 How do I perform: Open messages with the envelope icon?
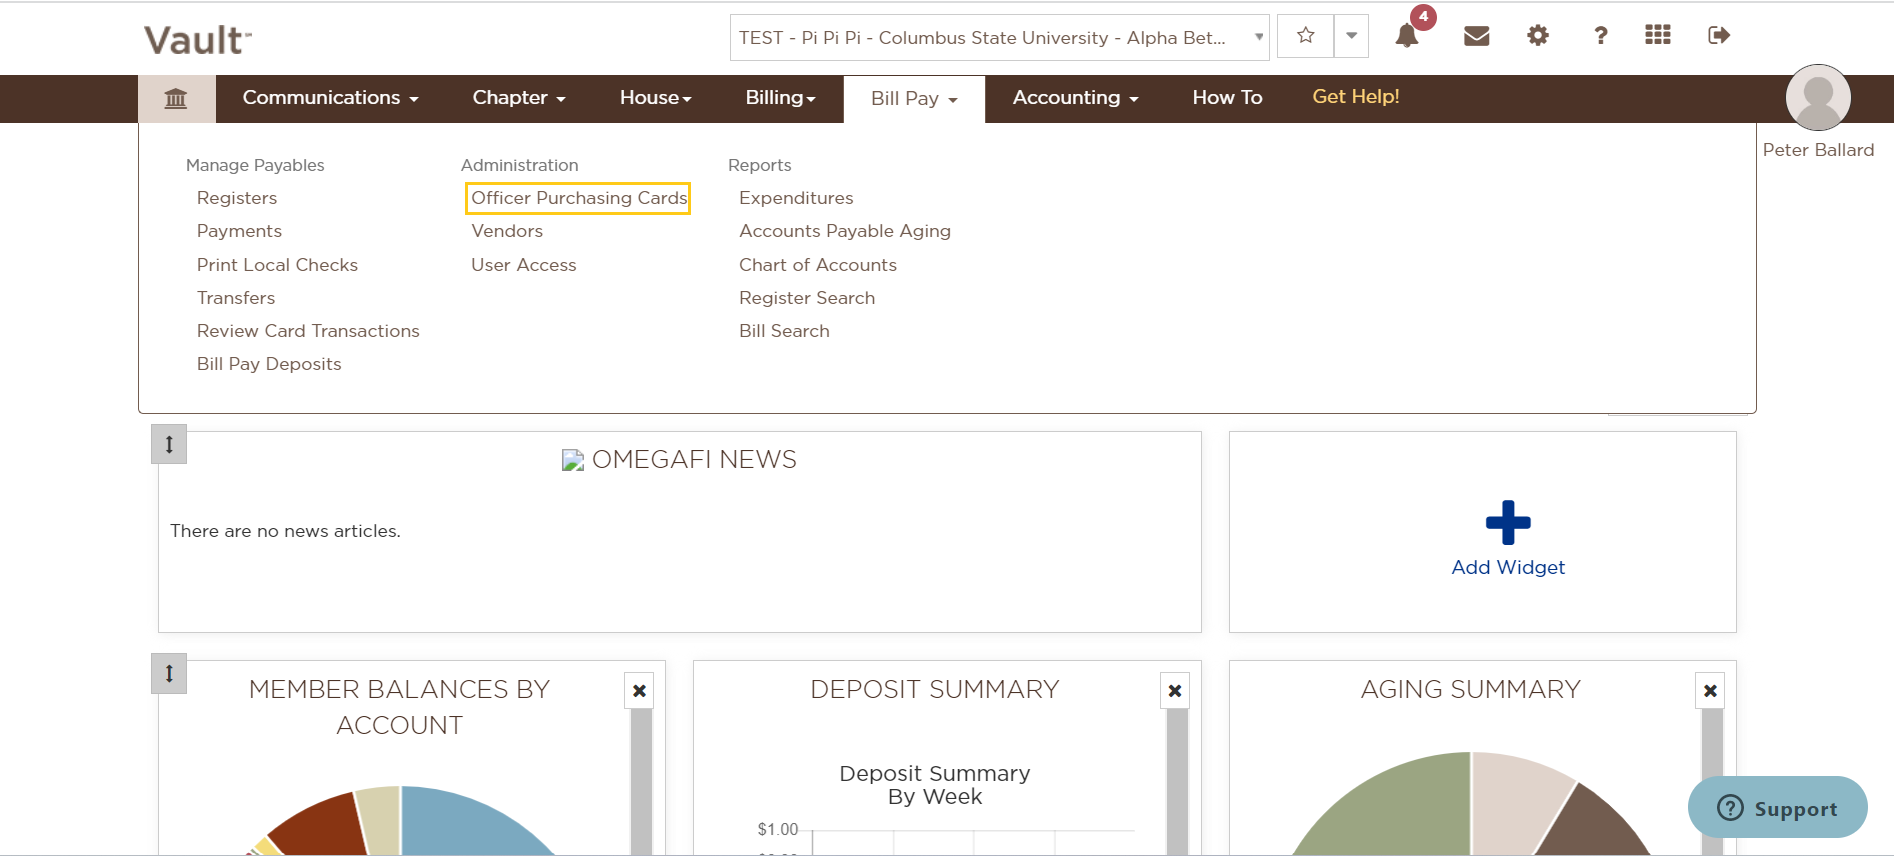(1476, 36)
